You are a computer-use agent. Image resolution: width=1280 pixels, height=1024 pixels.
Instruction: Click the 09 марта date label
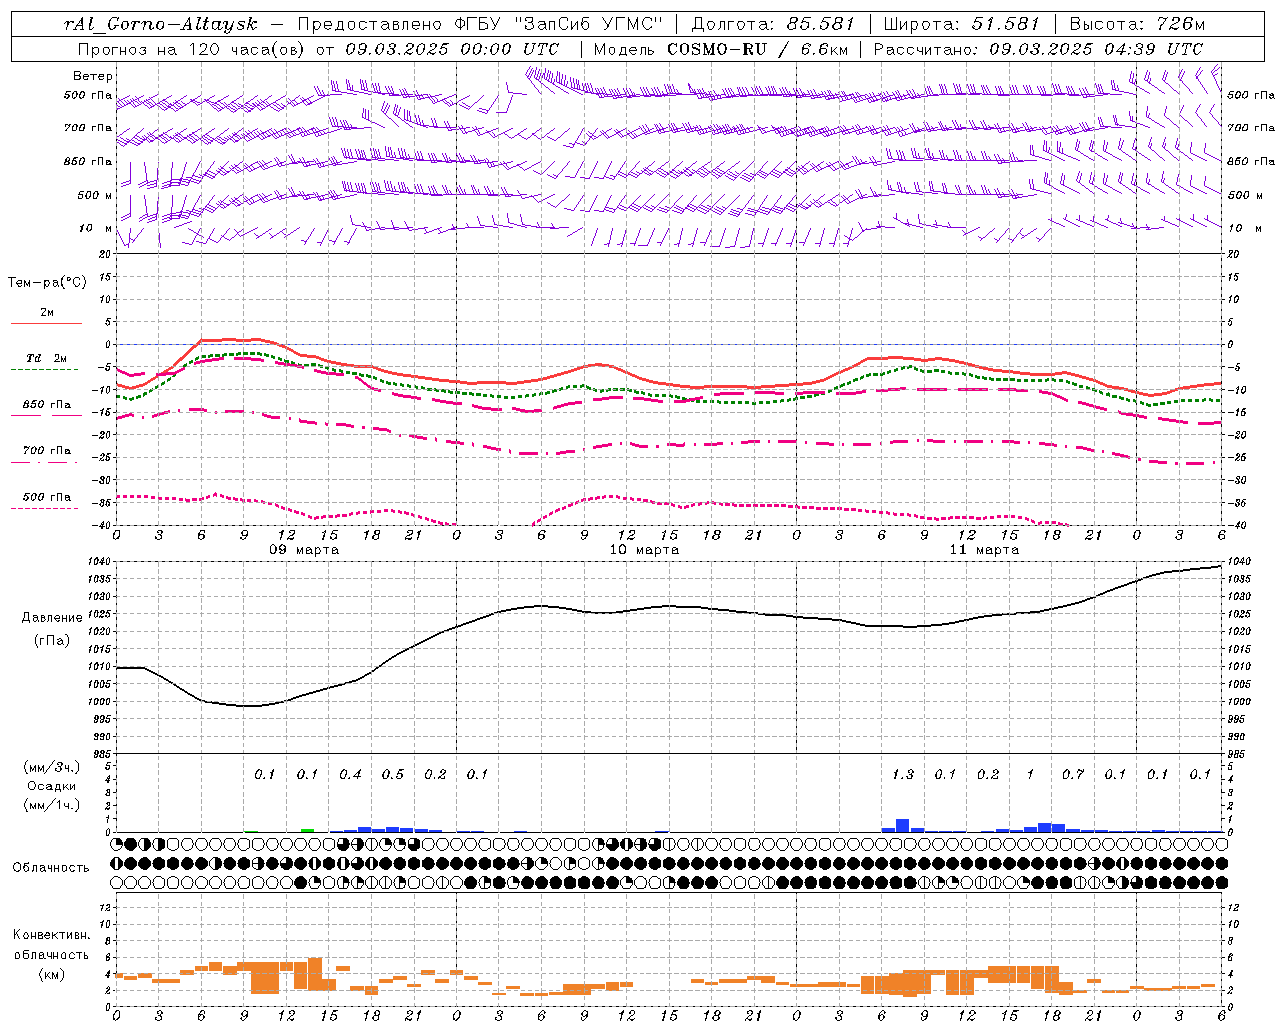[x=304, y=550]
